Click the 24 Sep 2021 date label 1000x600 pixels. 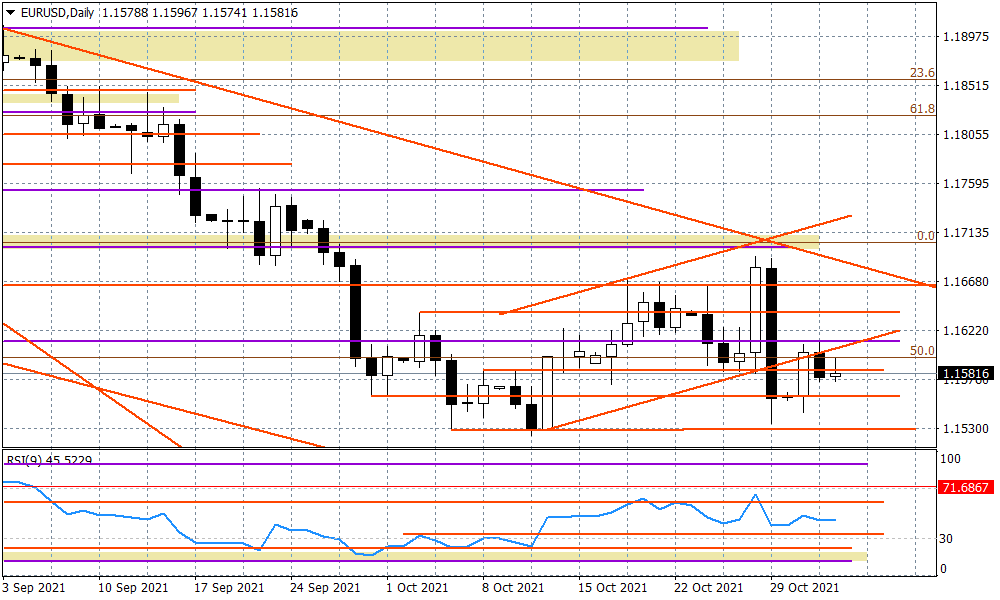(325, 587)
